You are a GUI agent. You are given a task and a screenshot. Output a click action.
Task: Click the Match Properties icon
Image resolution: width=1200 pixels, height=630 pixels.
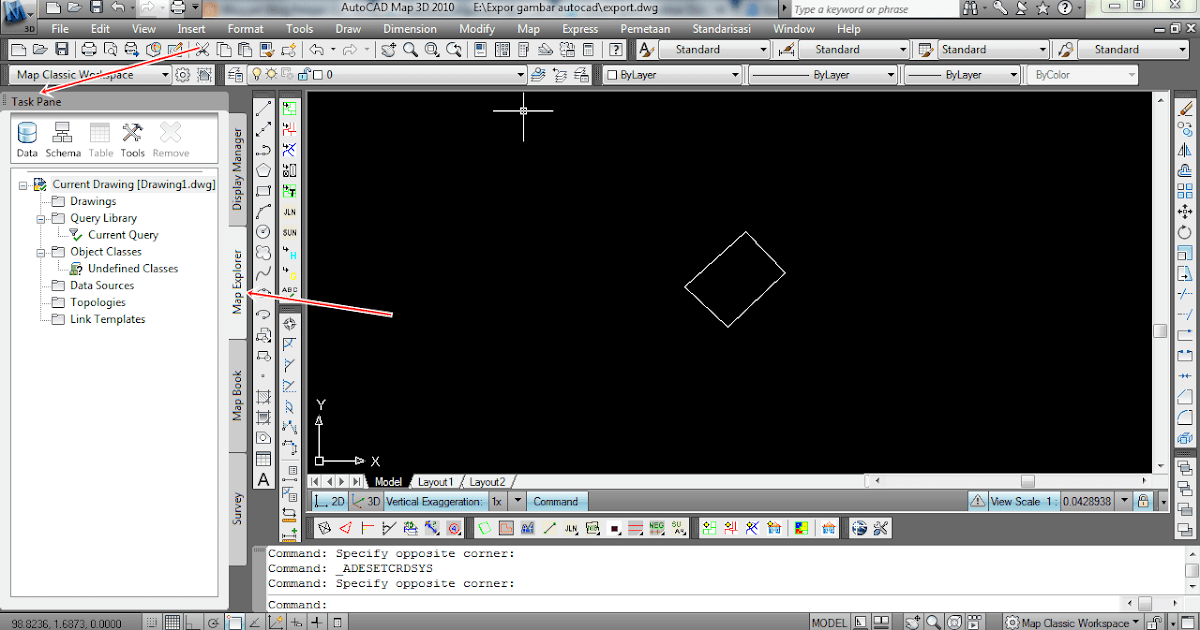pos(267,49)
